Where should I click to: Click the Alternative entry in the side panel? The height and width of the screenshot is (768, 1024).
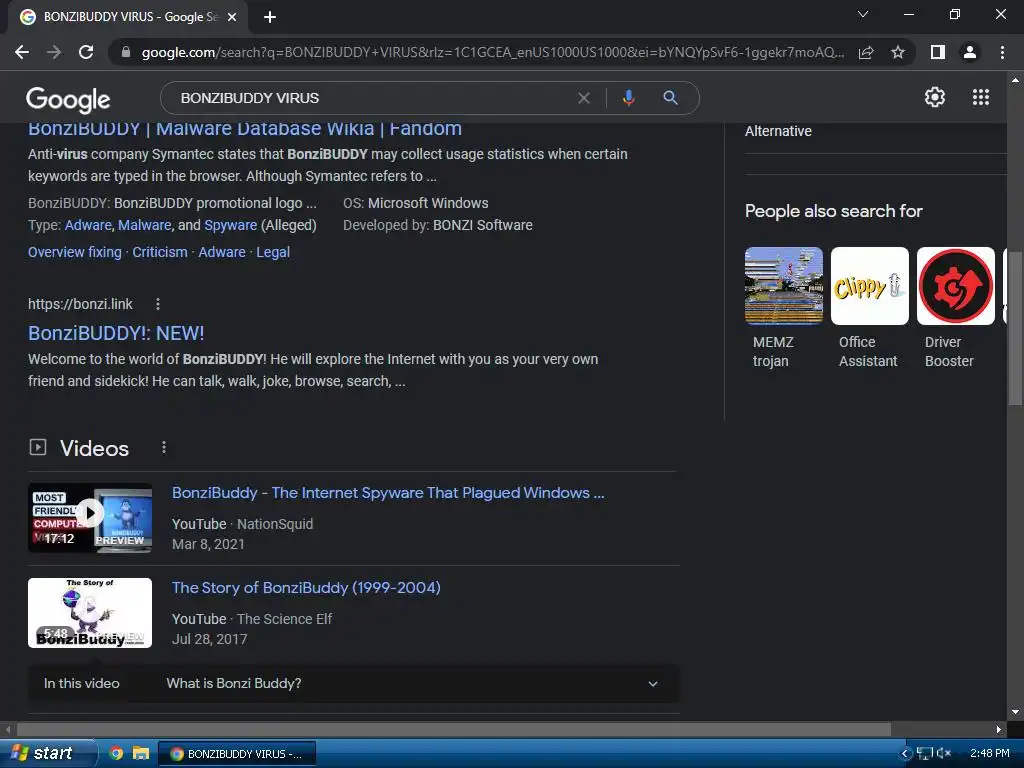pos(778,131)
